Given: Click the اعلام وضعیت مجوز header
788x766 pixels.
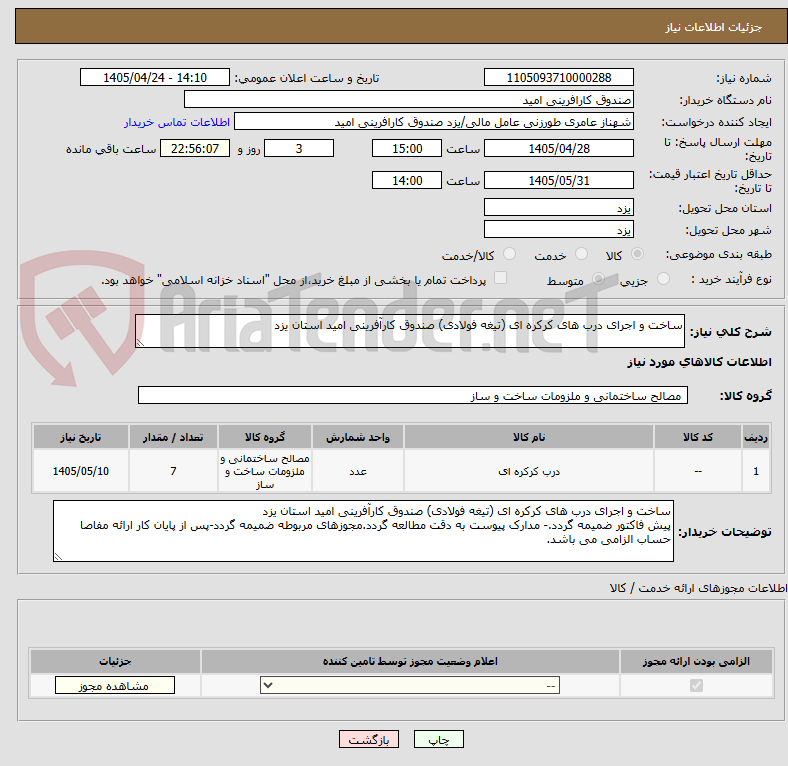Looking at the screenshot, I should (410, 661).
